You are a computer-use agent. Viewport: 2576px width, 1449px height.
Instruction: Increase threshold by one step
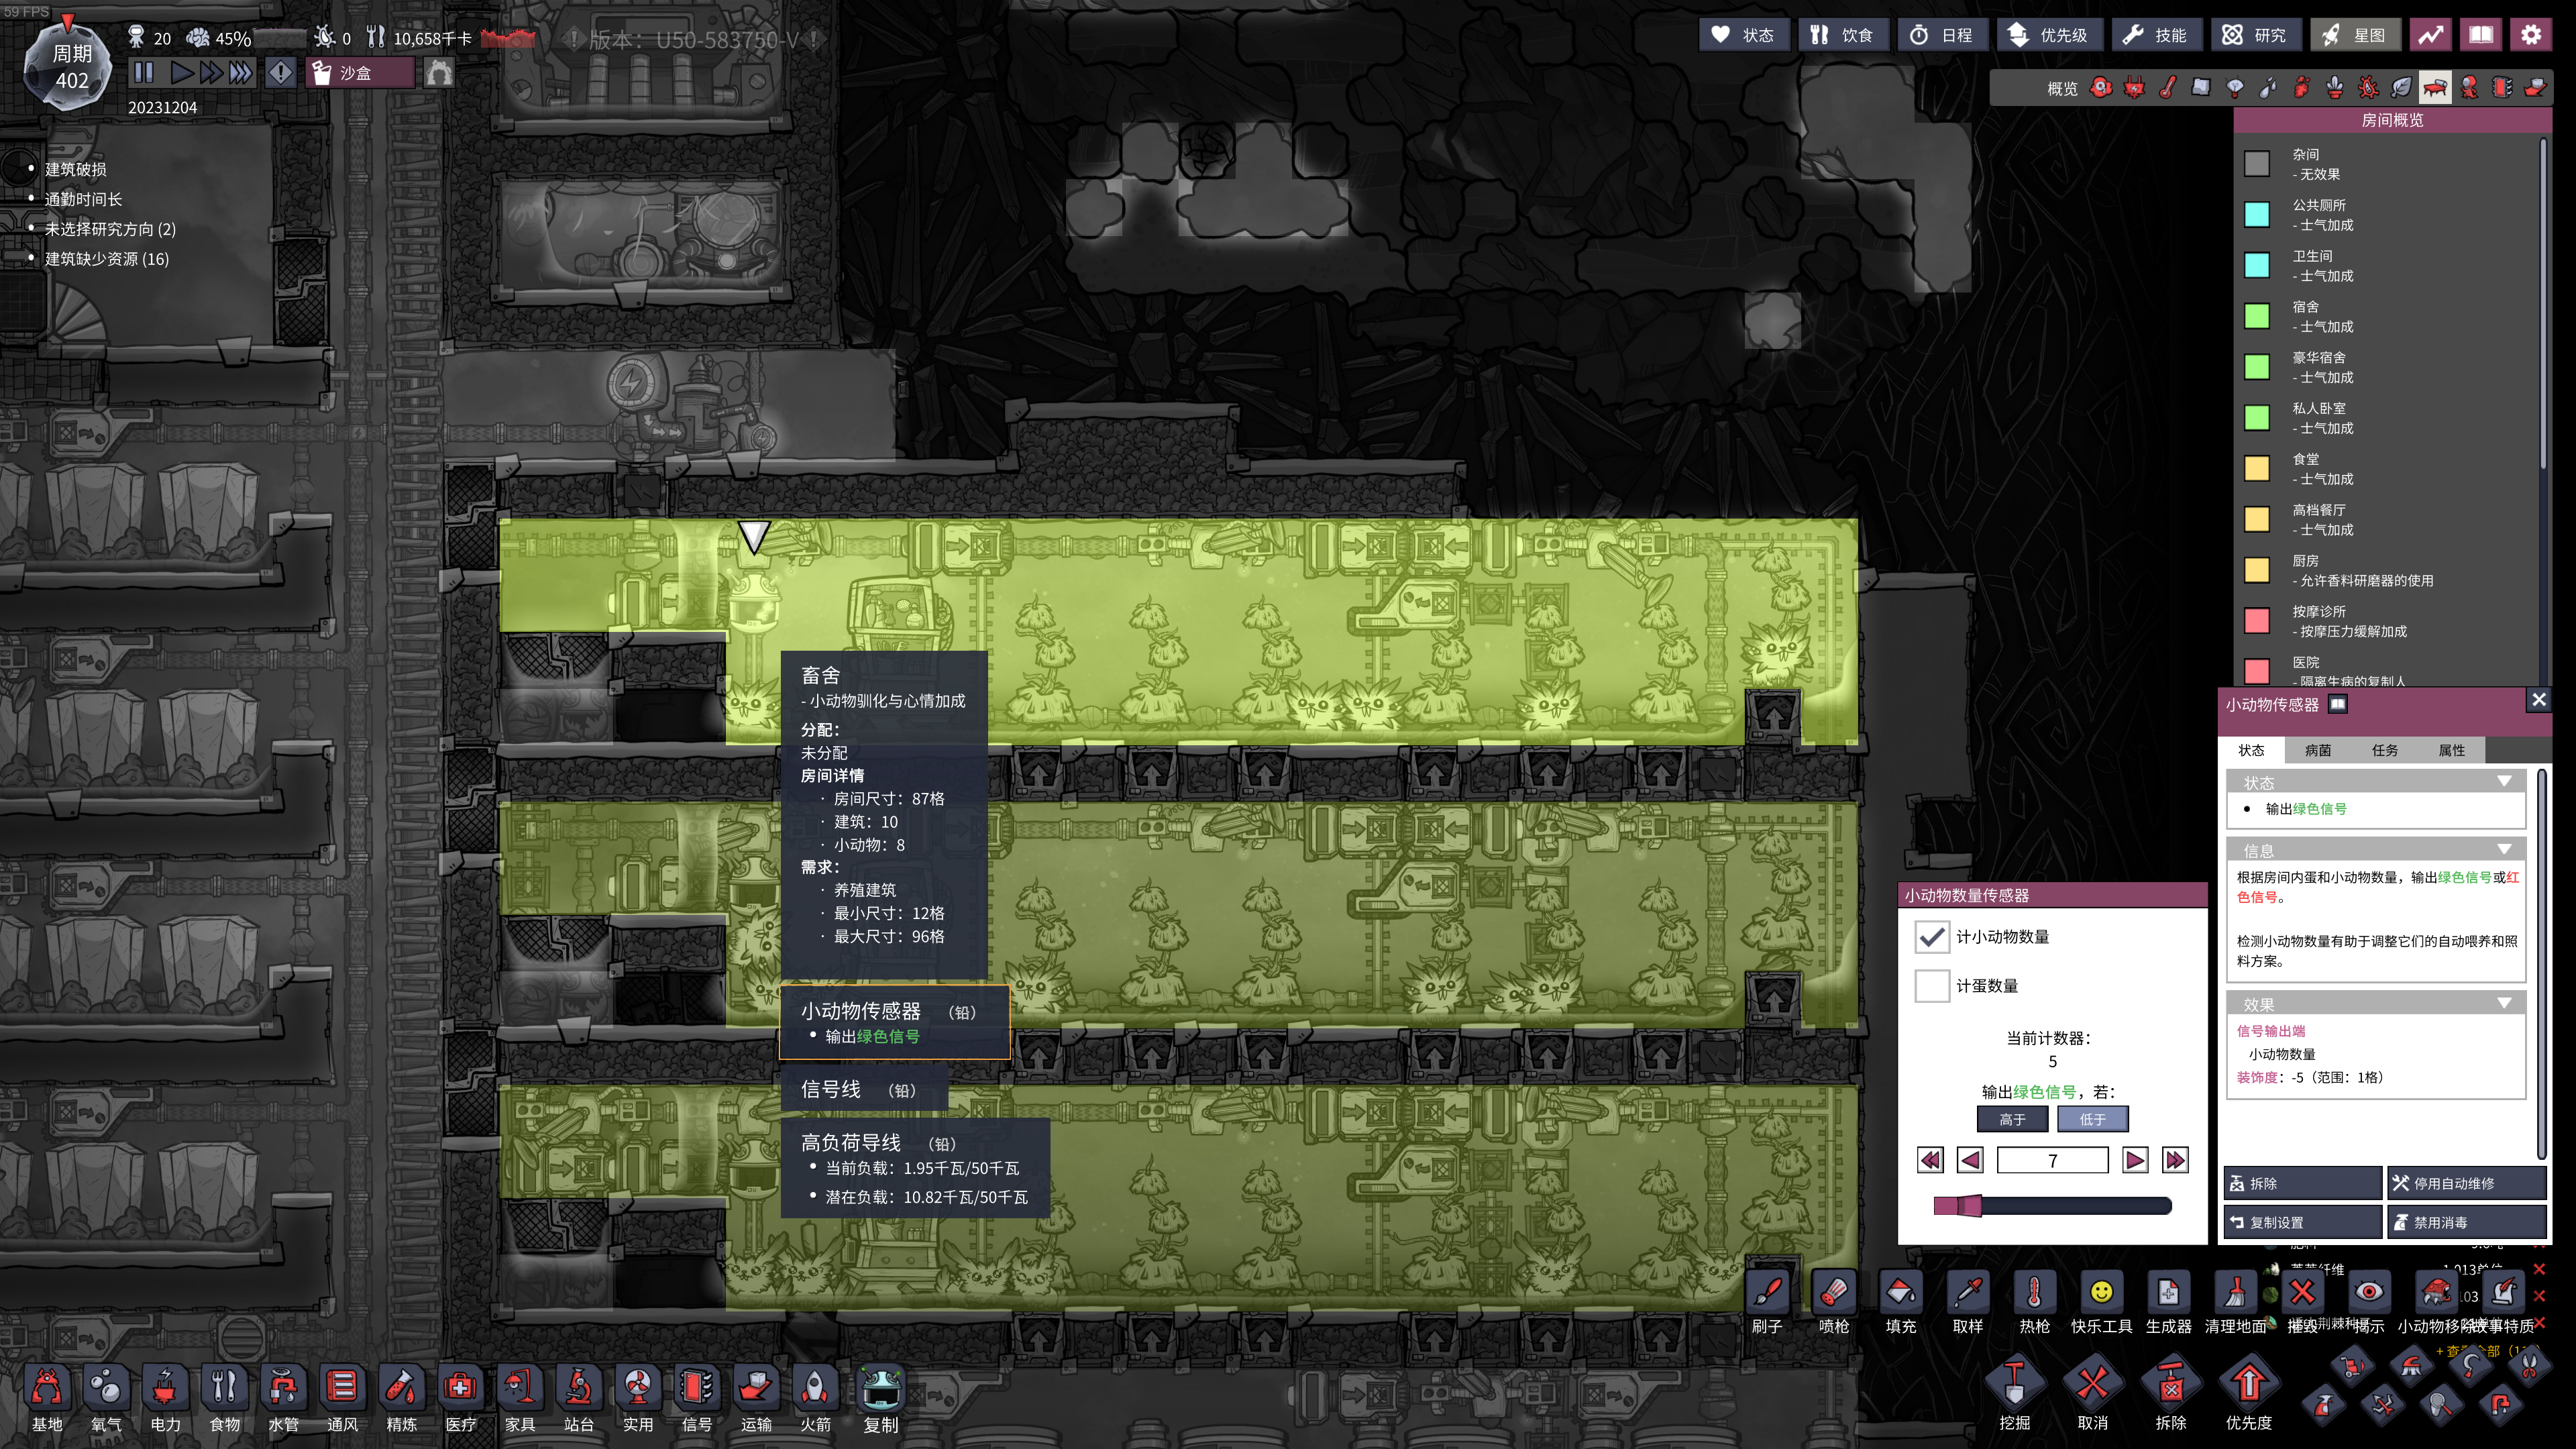click(x=2135, y=1160)
